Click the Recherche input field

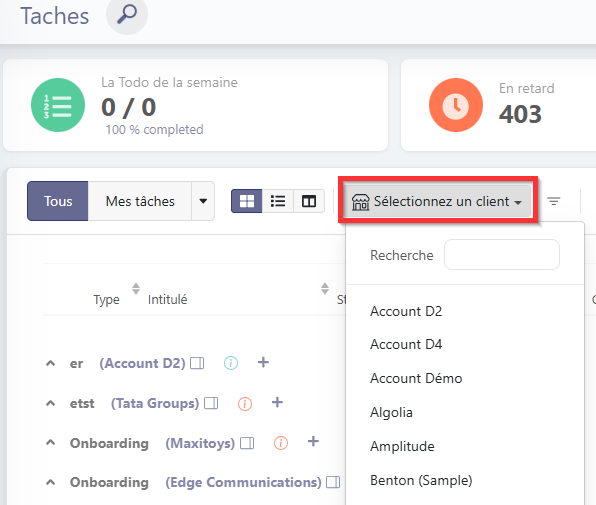click(502, 255)
